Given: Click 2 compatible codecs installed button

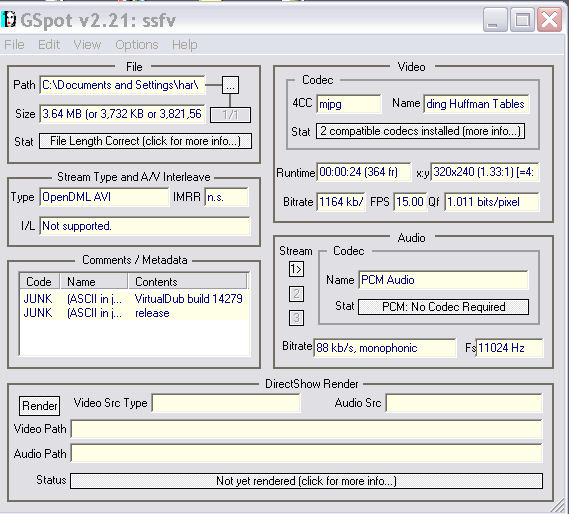Looking at the screenshot, I should tap(420, 131).
